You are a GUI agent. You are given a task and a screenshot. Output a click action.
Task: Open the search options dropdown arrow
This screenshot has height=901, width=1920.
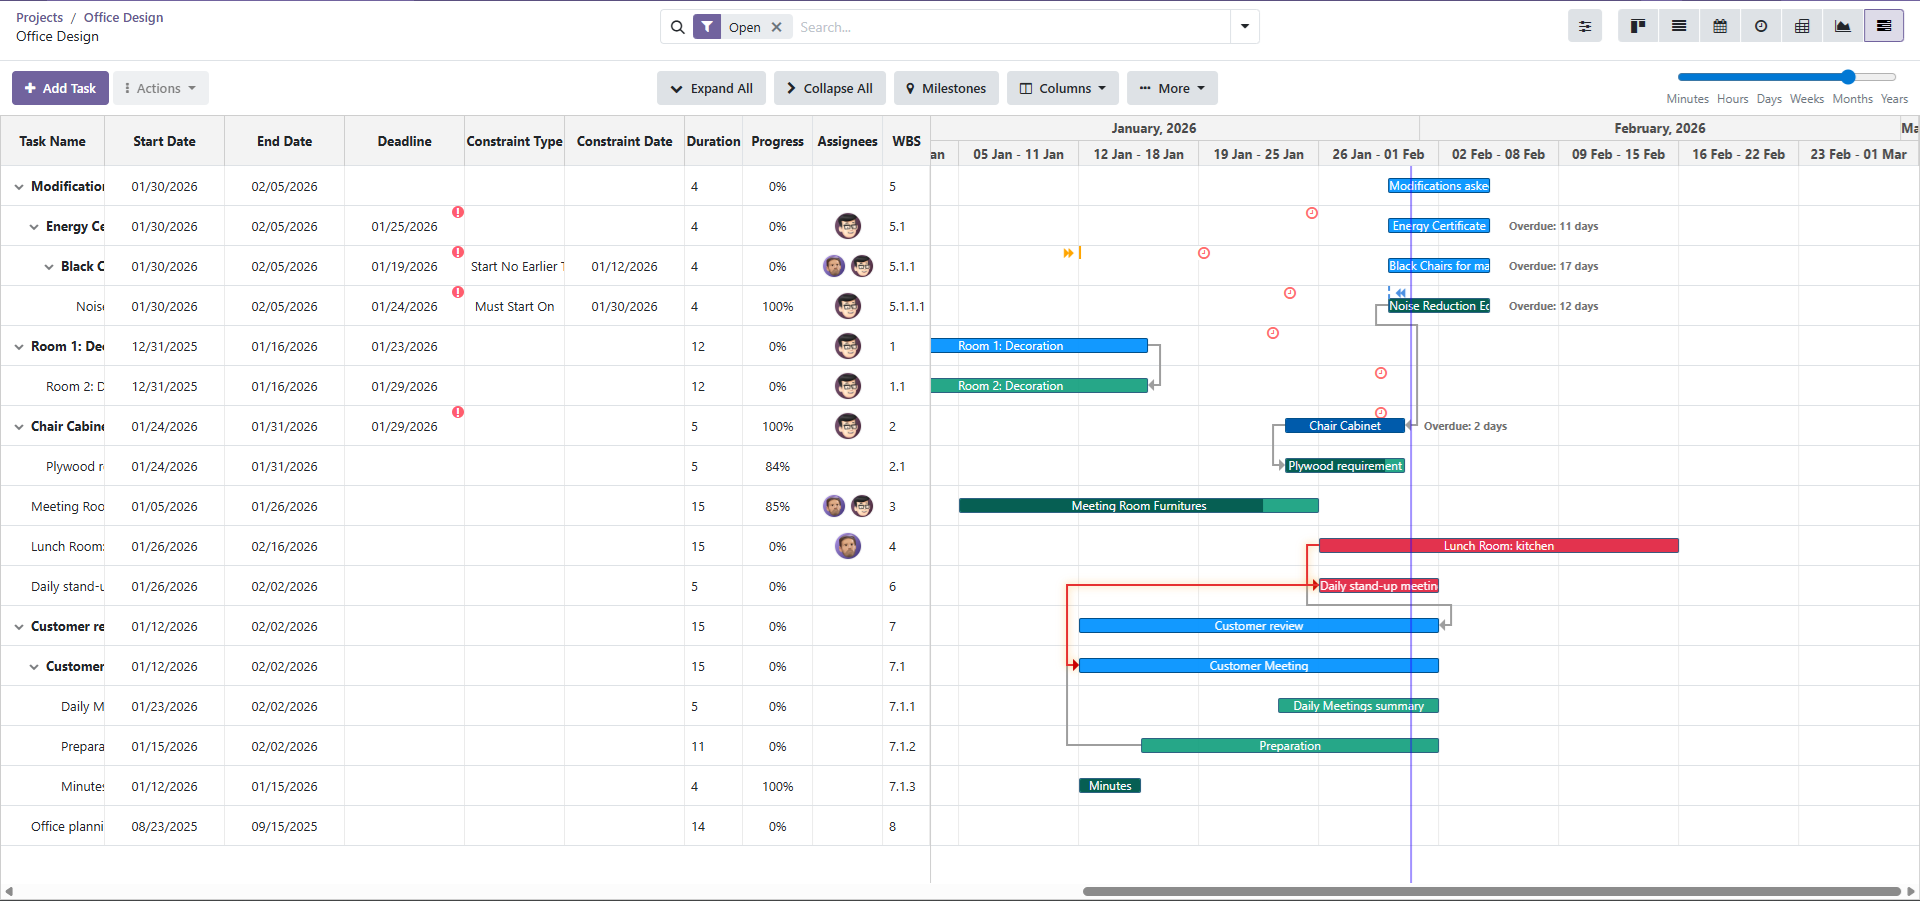tap(1243, 27)
